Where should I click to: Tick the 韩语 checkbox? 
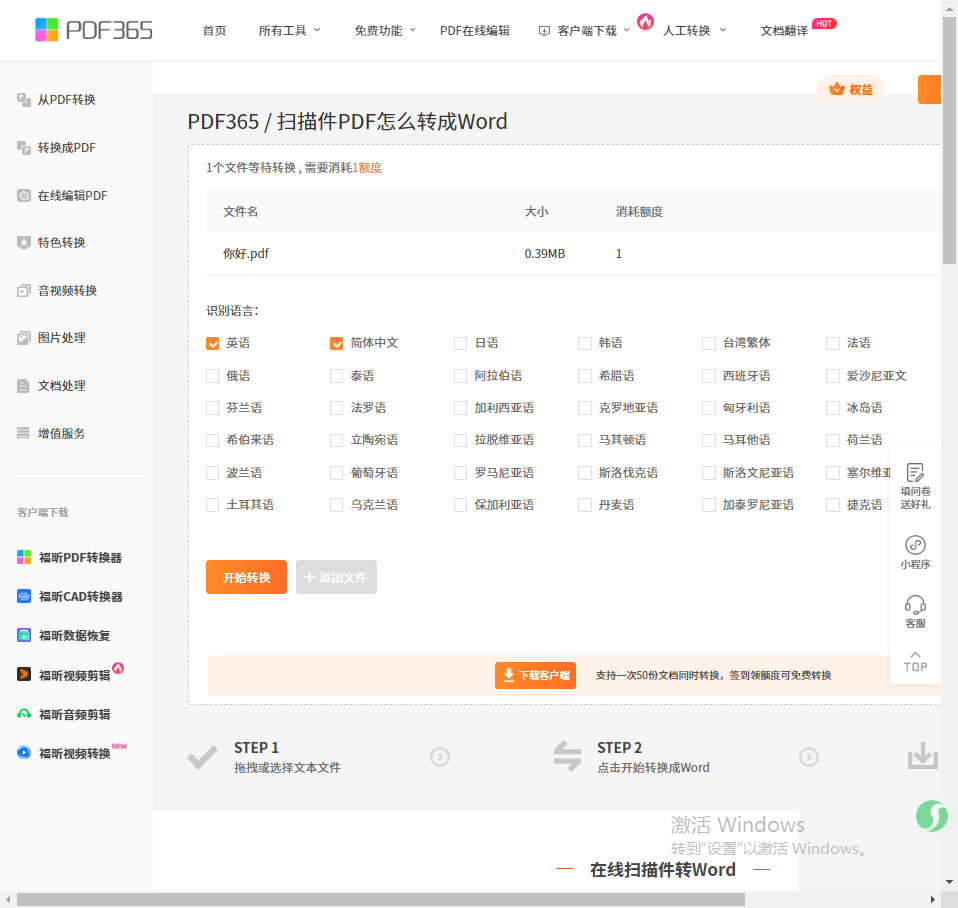[x=585, y=343]
